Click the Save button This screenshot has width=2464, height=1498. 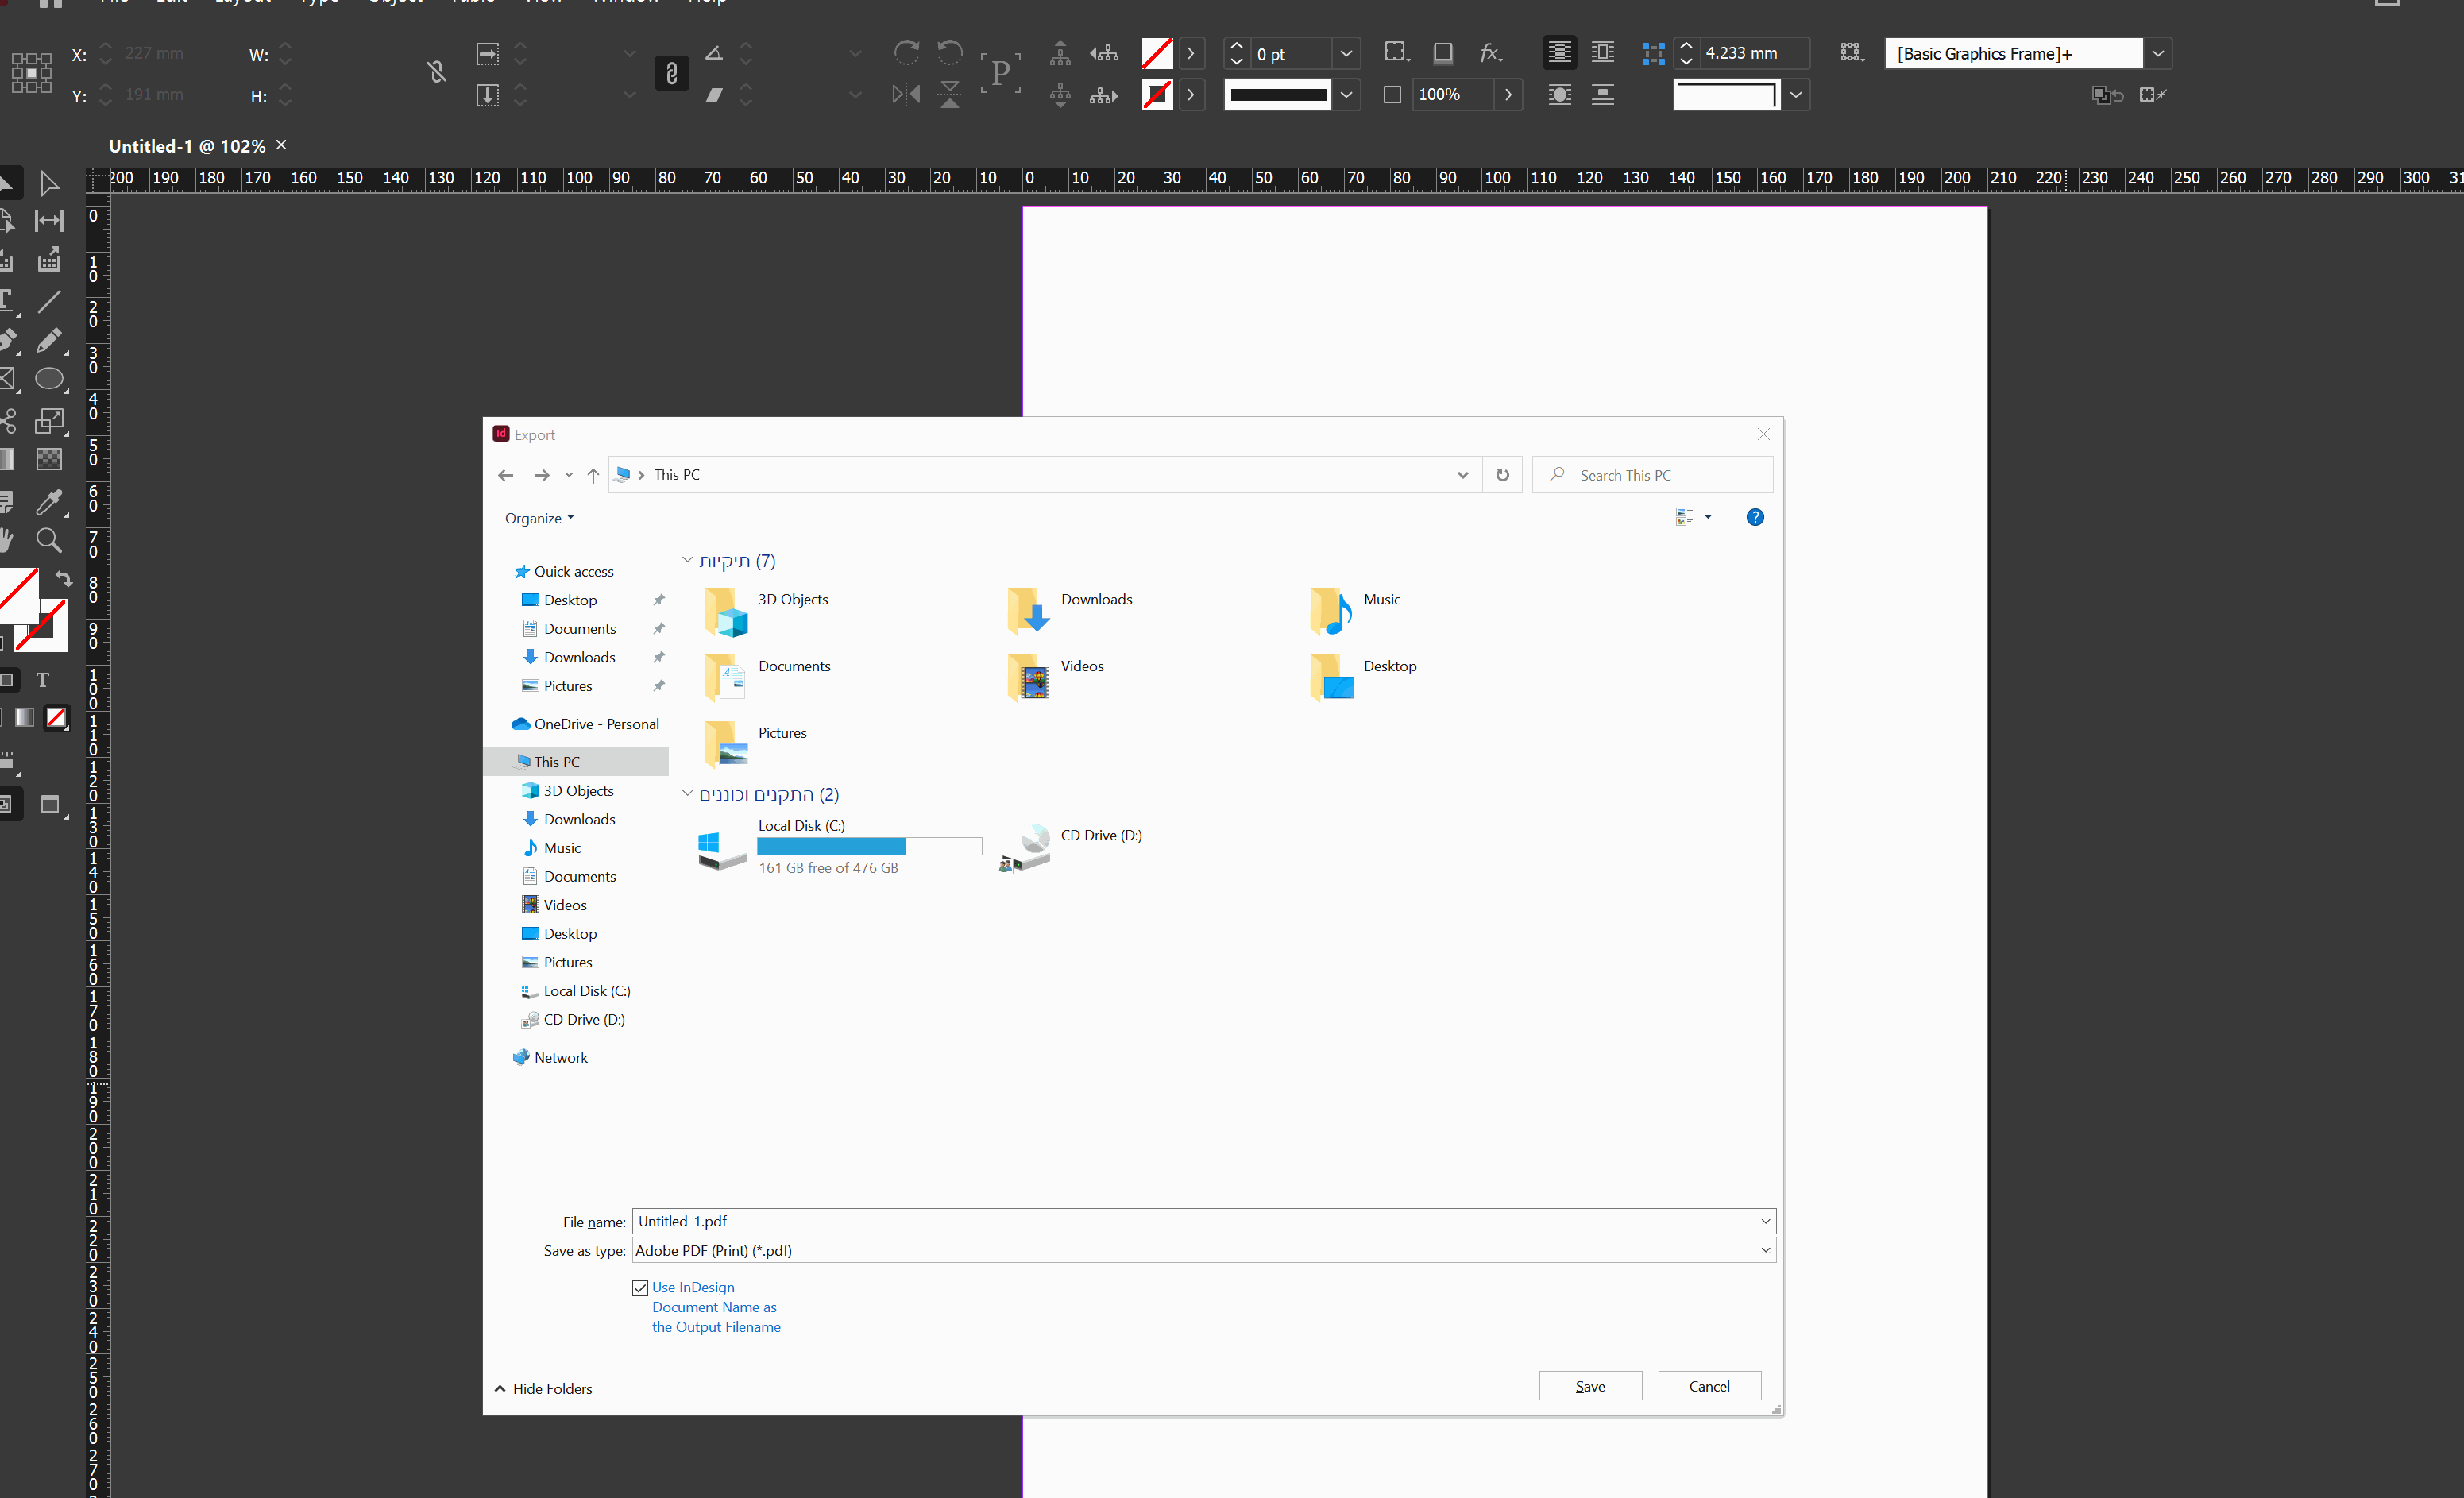click(1589, 1386)
